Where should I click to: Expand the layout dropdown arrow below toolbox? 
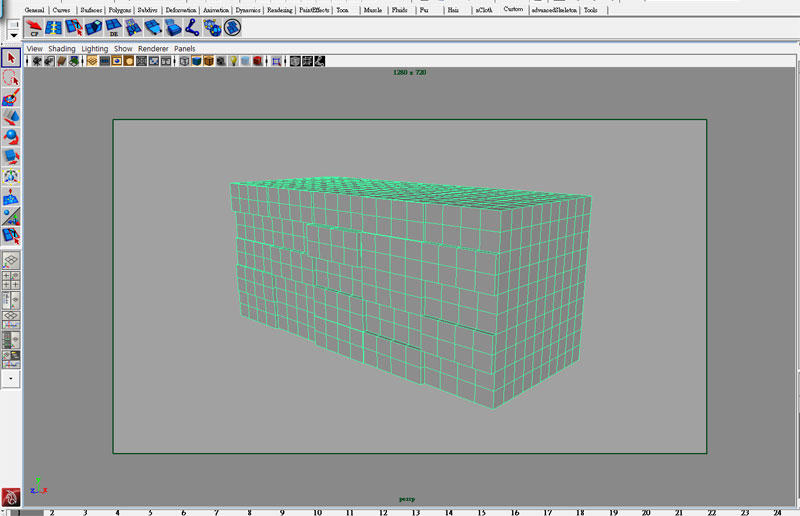11,379
